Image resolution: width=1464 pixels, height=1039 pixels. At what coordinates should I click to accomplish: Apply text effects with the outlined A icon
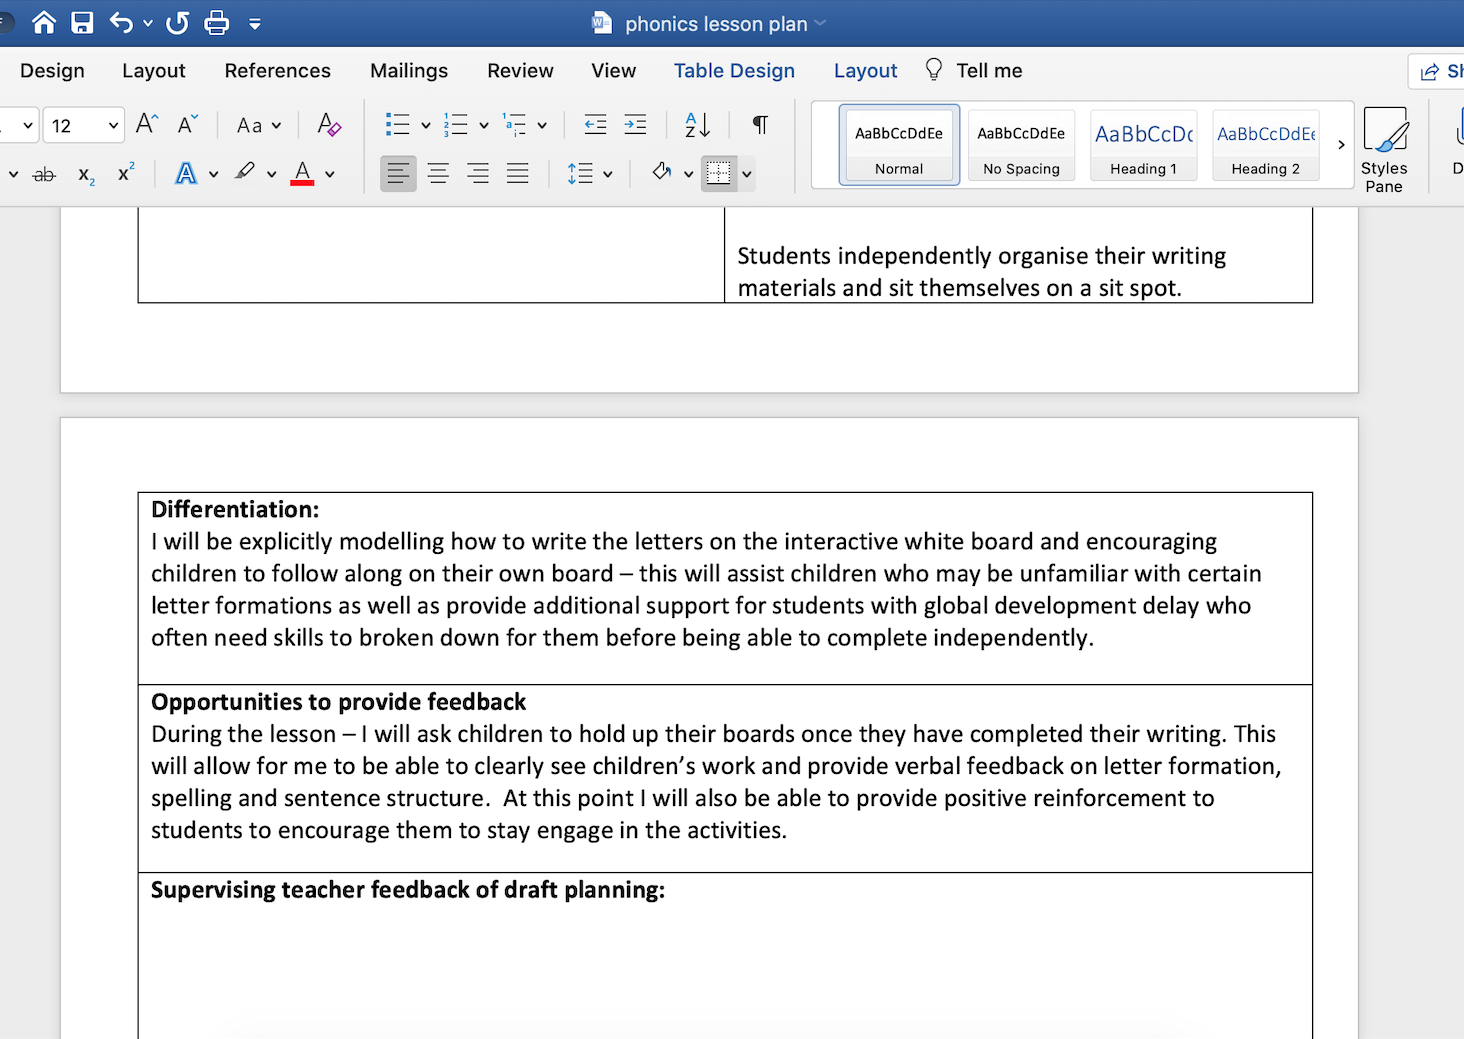(186, 173)
